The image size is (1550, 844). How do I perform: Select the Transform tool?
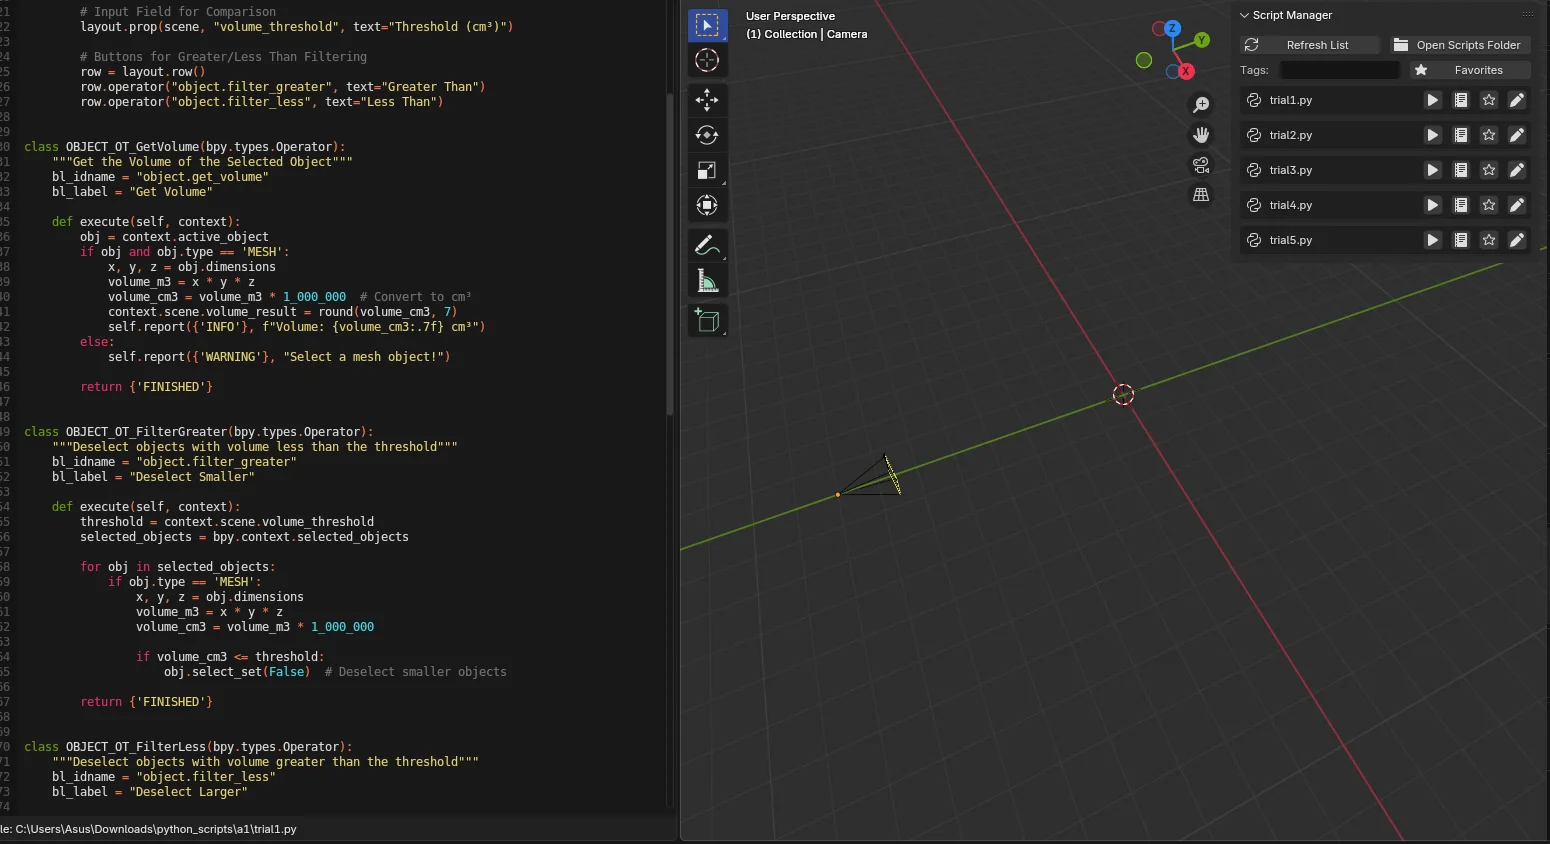707,205
